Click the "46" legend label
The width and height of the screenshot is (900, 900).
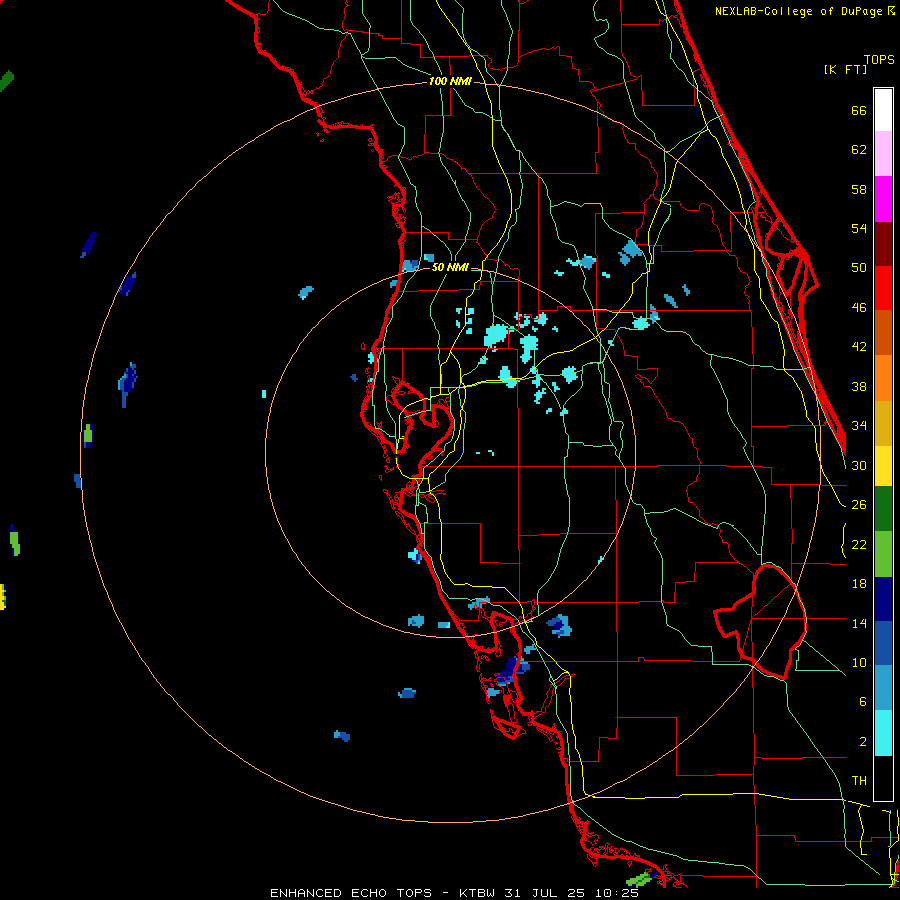859,308
